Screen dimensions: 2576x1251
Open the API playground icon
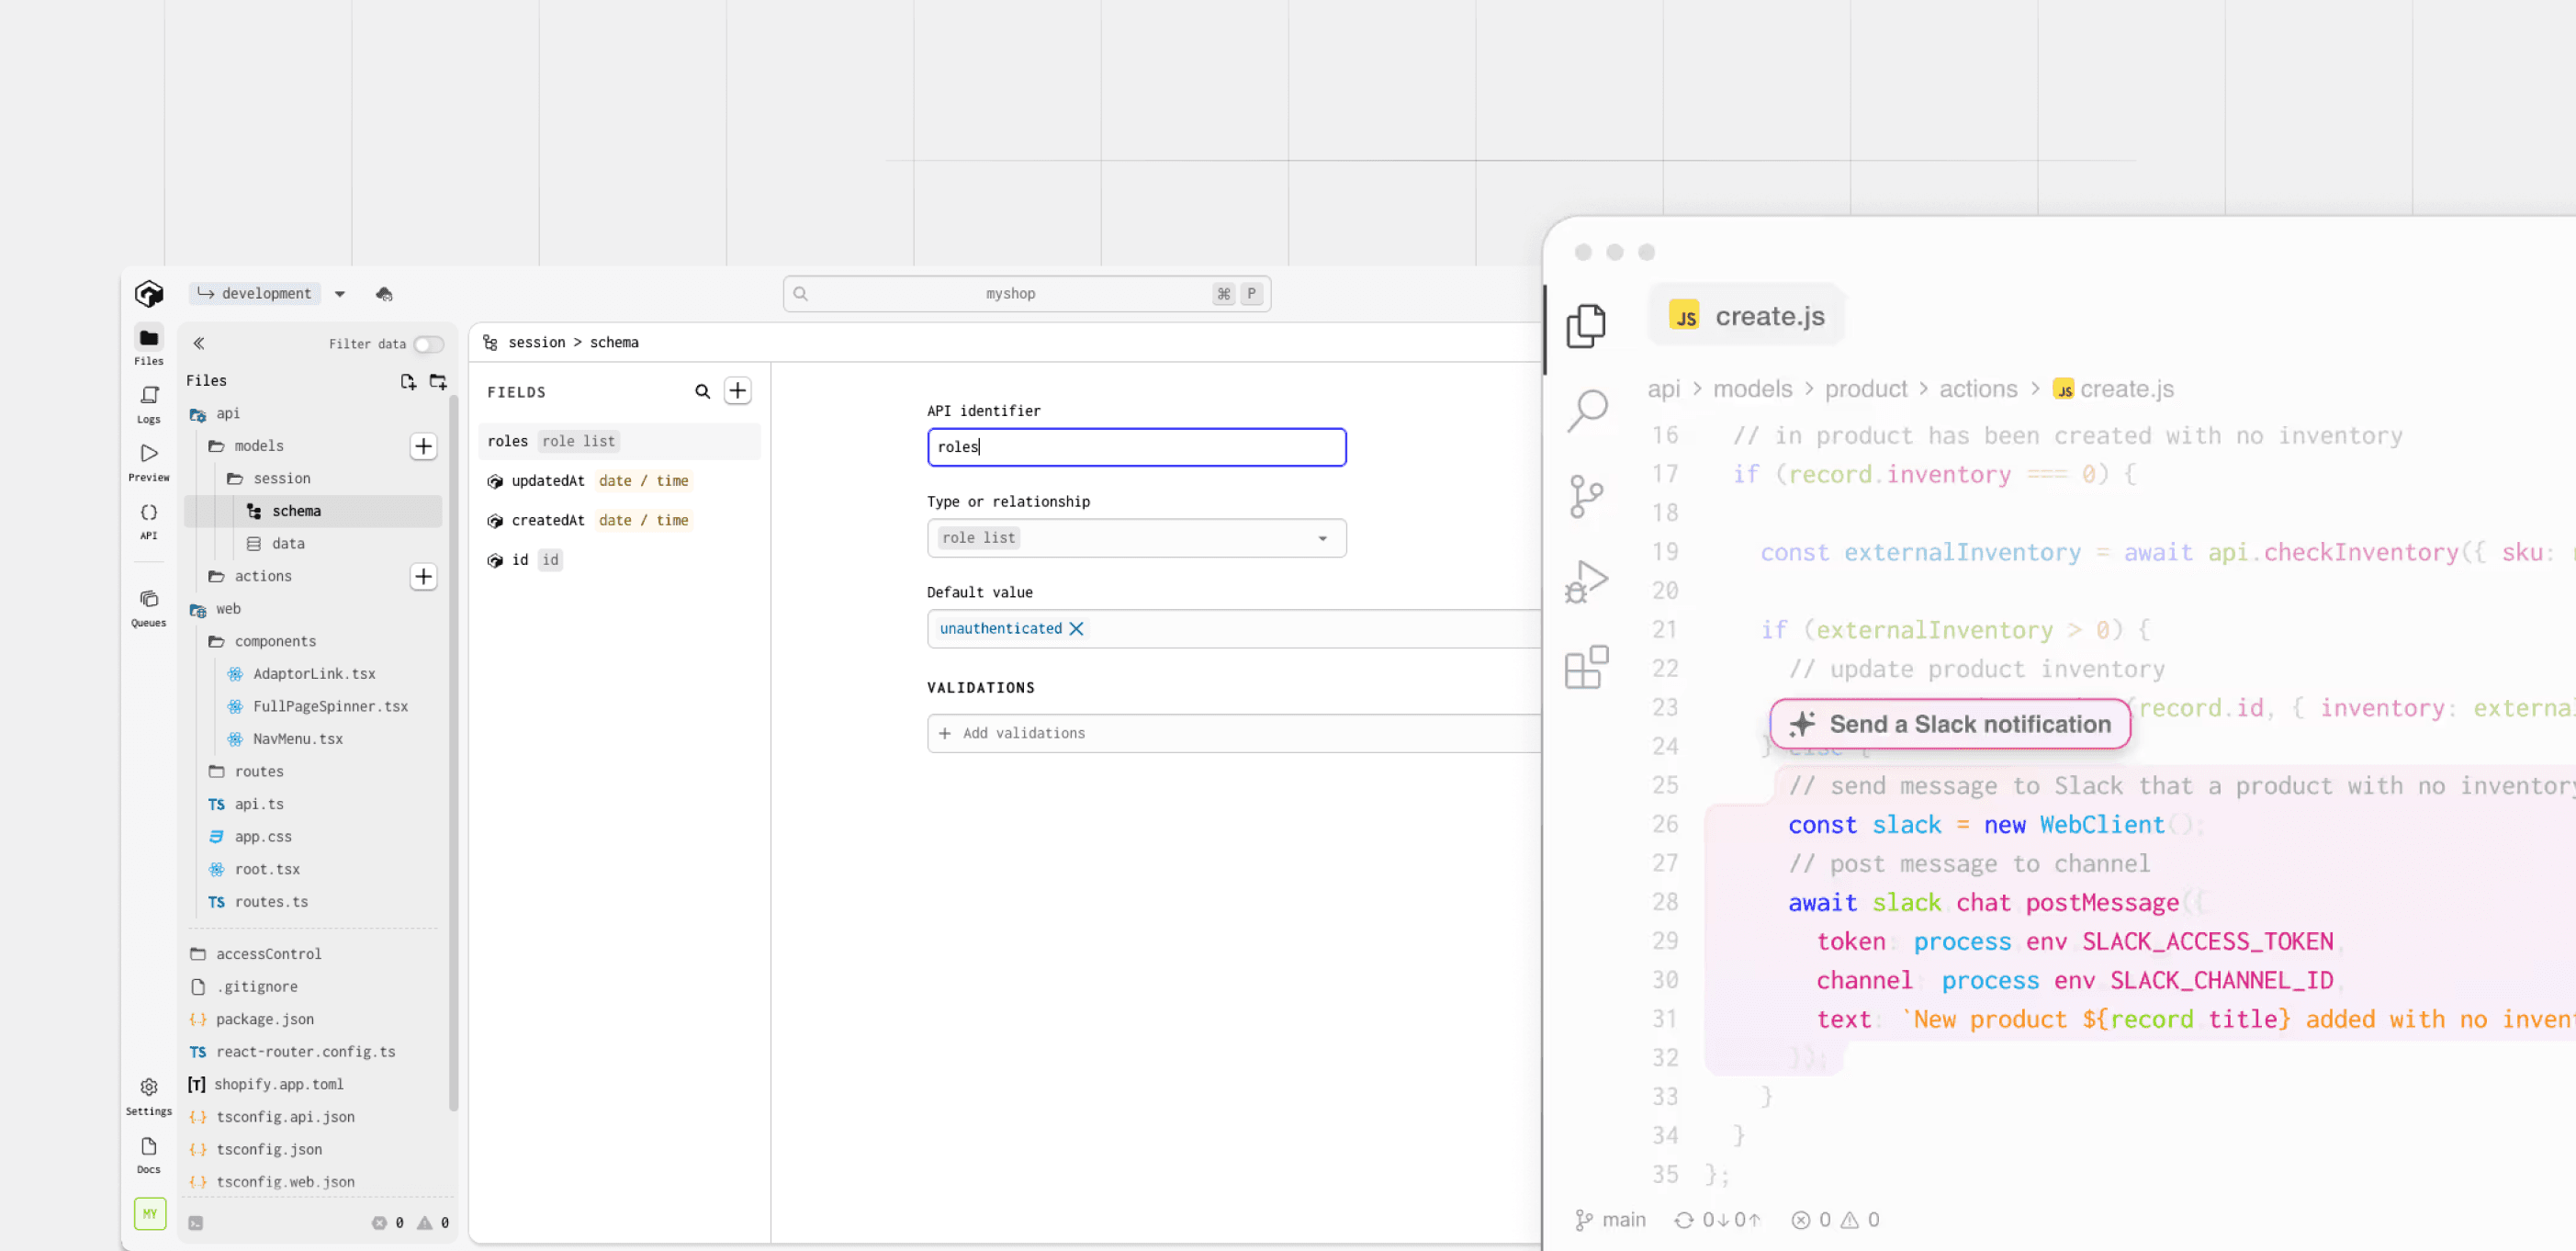149,519
